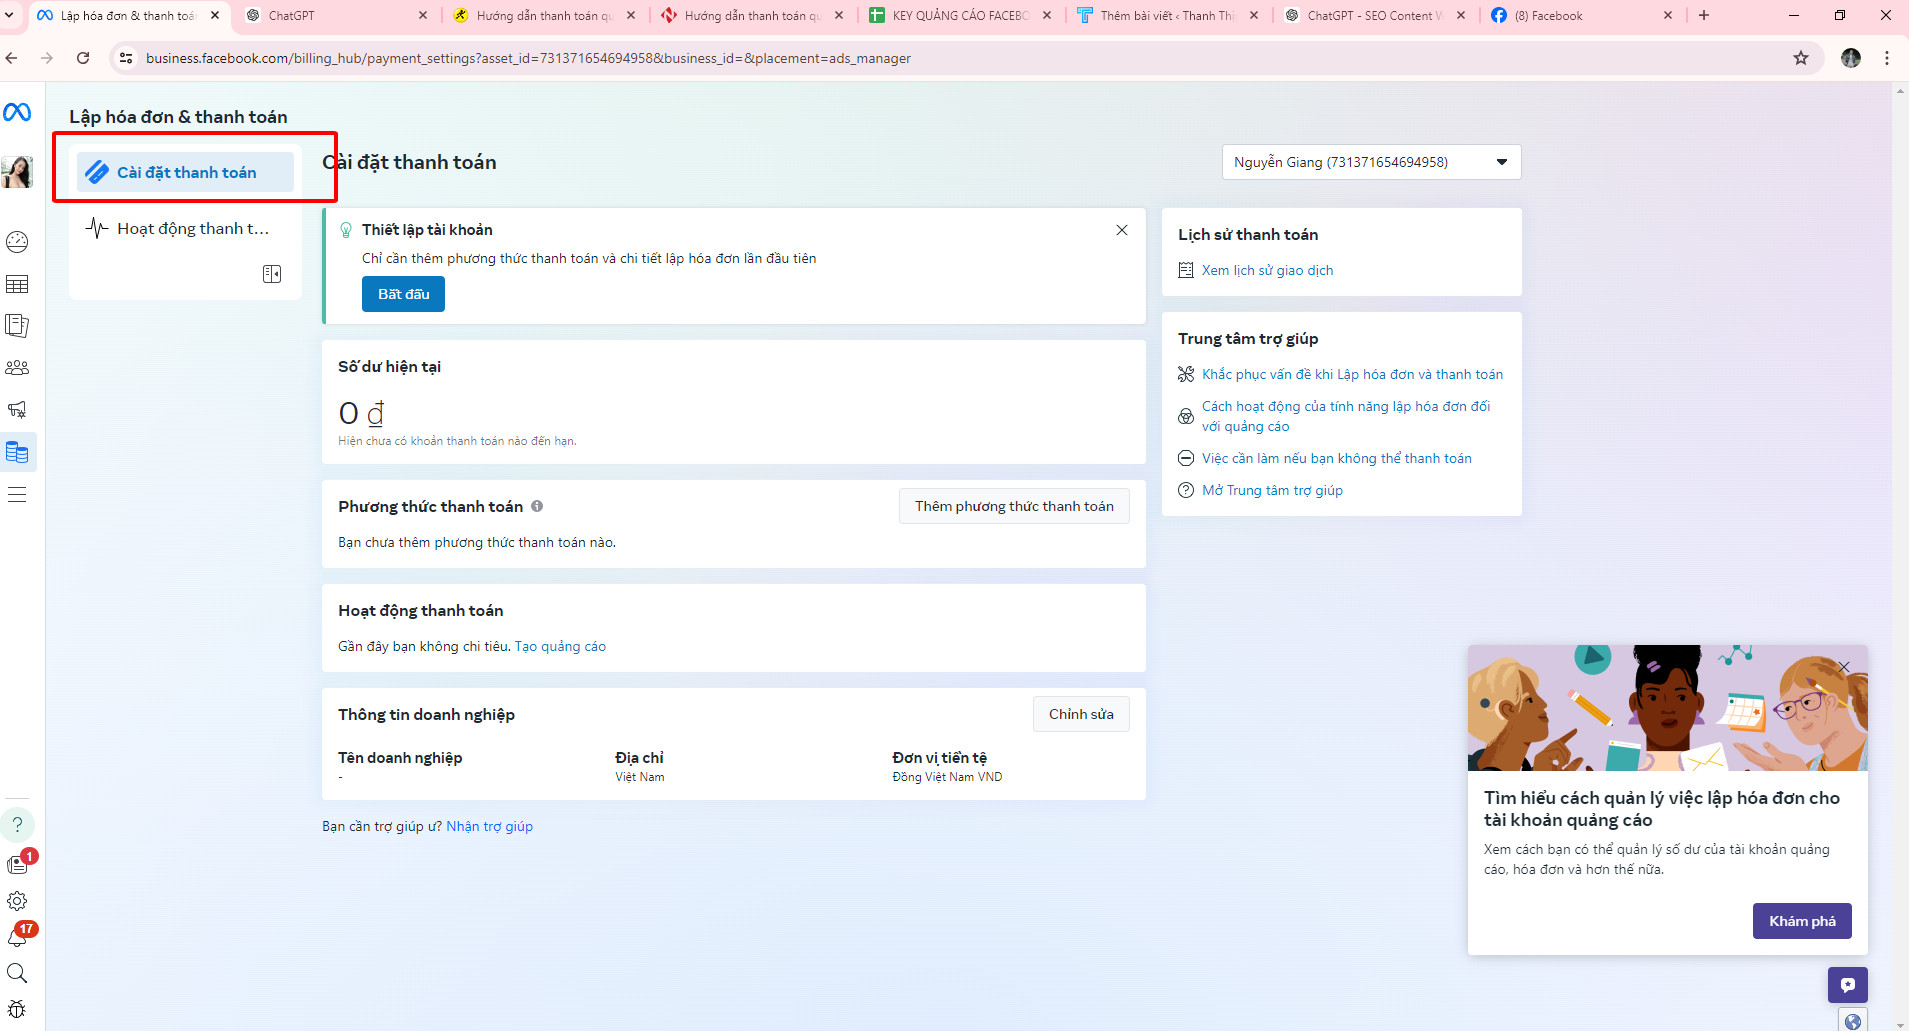Open the tab search dropdown arrow
1909x1031 pixels.
pyautogui.click(x=9, y=15)
